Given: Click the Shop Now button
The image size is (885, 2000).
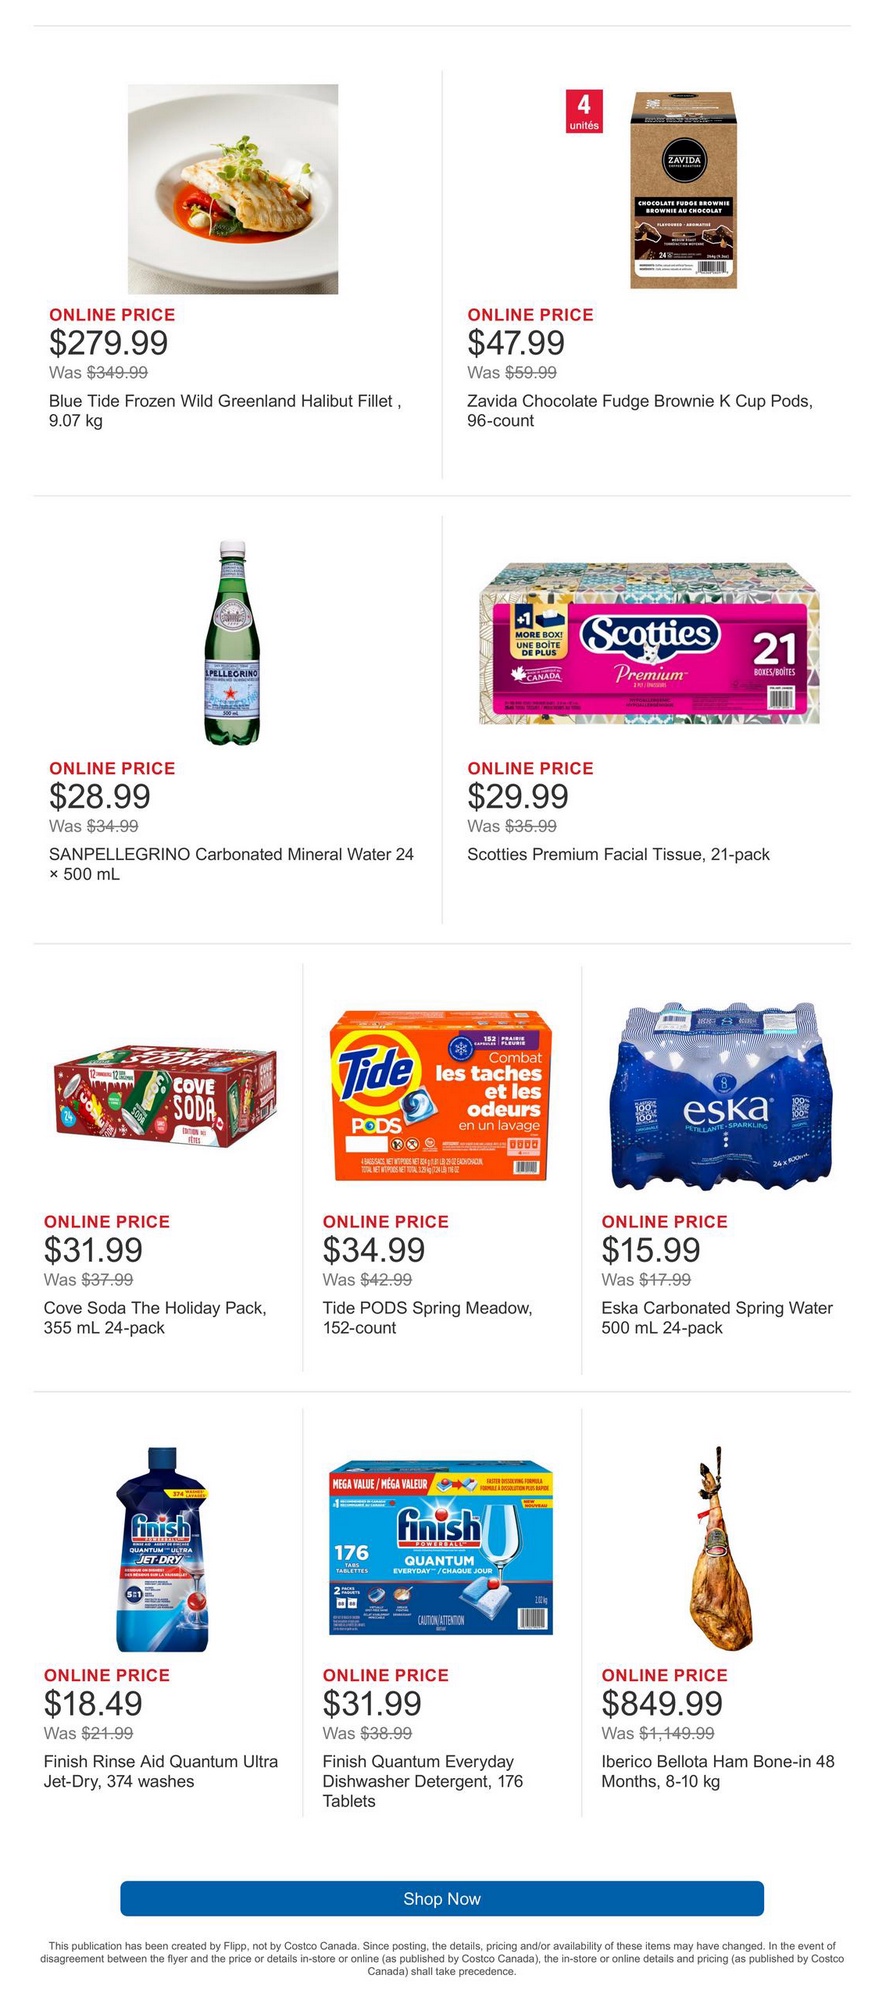Looking at the screenshot, I should tap(442, 1898).
